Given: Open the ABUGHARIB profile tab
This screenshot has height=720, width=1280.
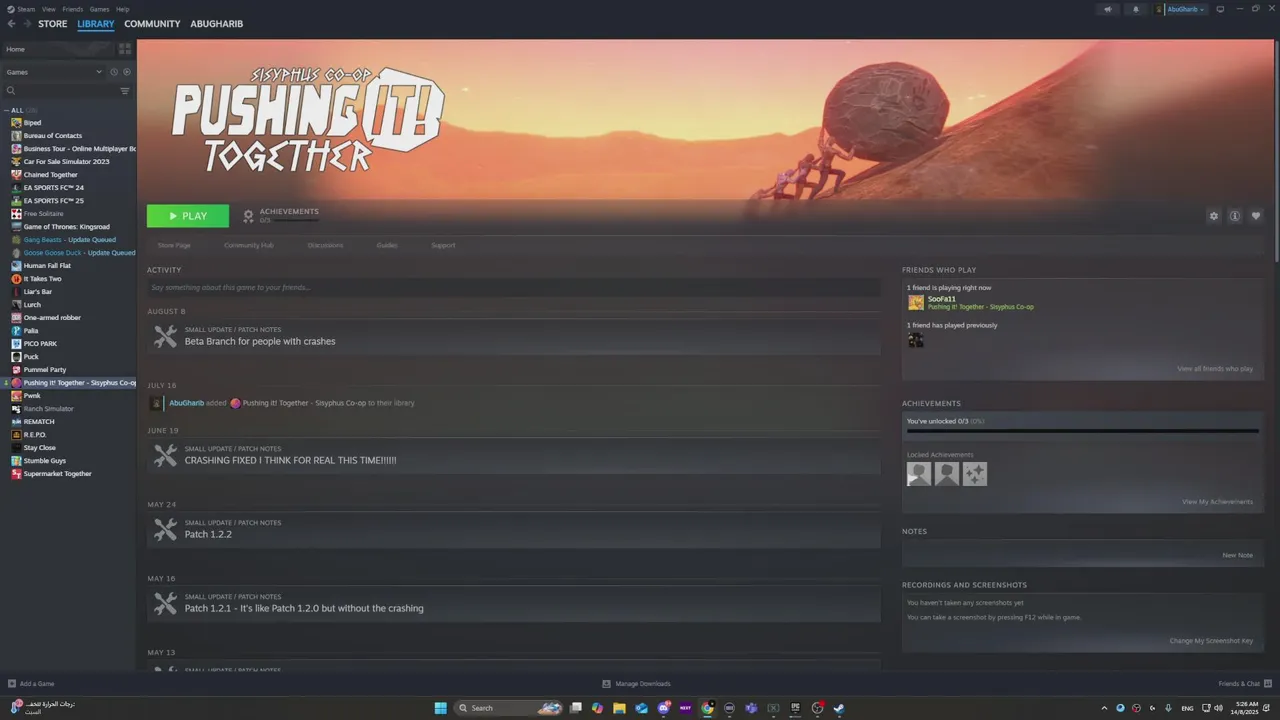Looking at the screenshot, I should [217, 24].
